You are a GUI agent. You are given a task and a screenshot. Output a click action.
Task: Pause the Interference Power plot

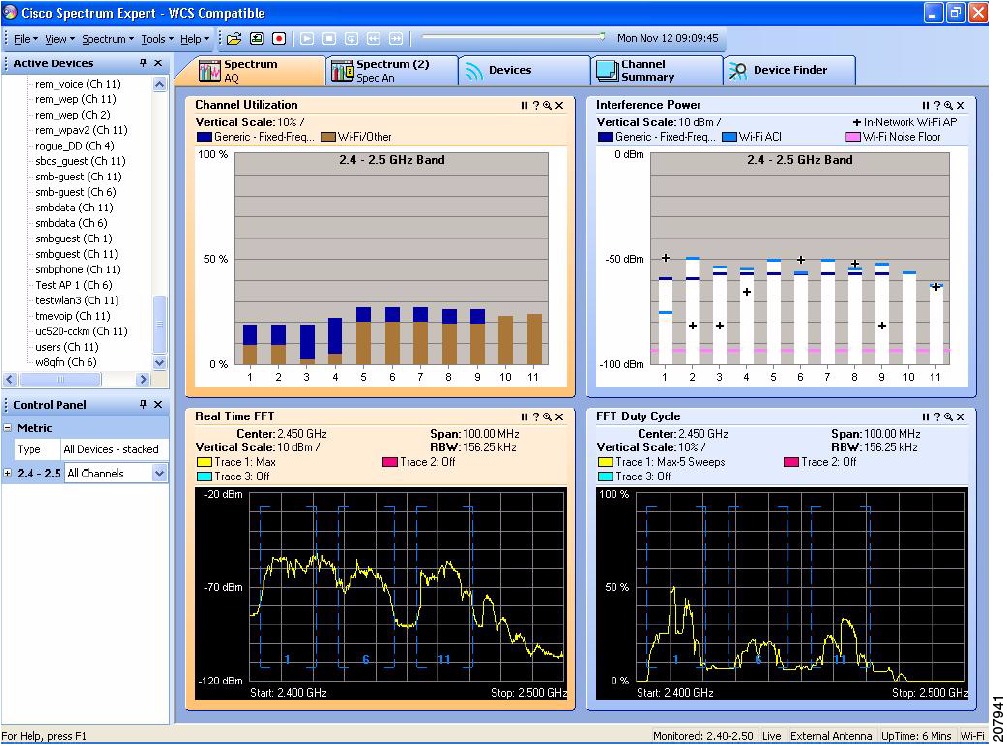point(925,105)
